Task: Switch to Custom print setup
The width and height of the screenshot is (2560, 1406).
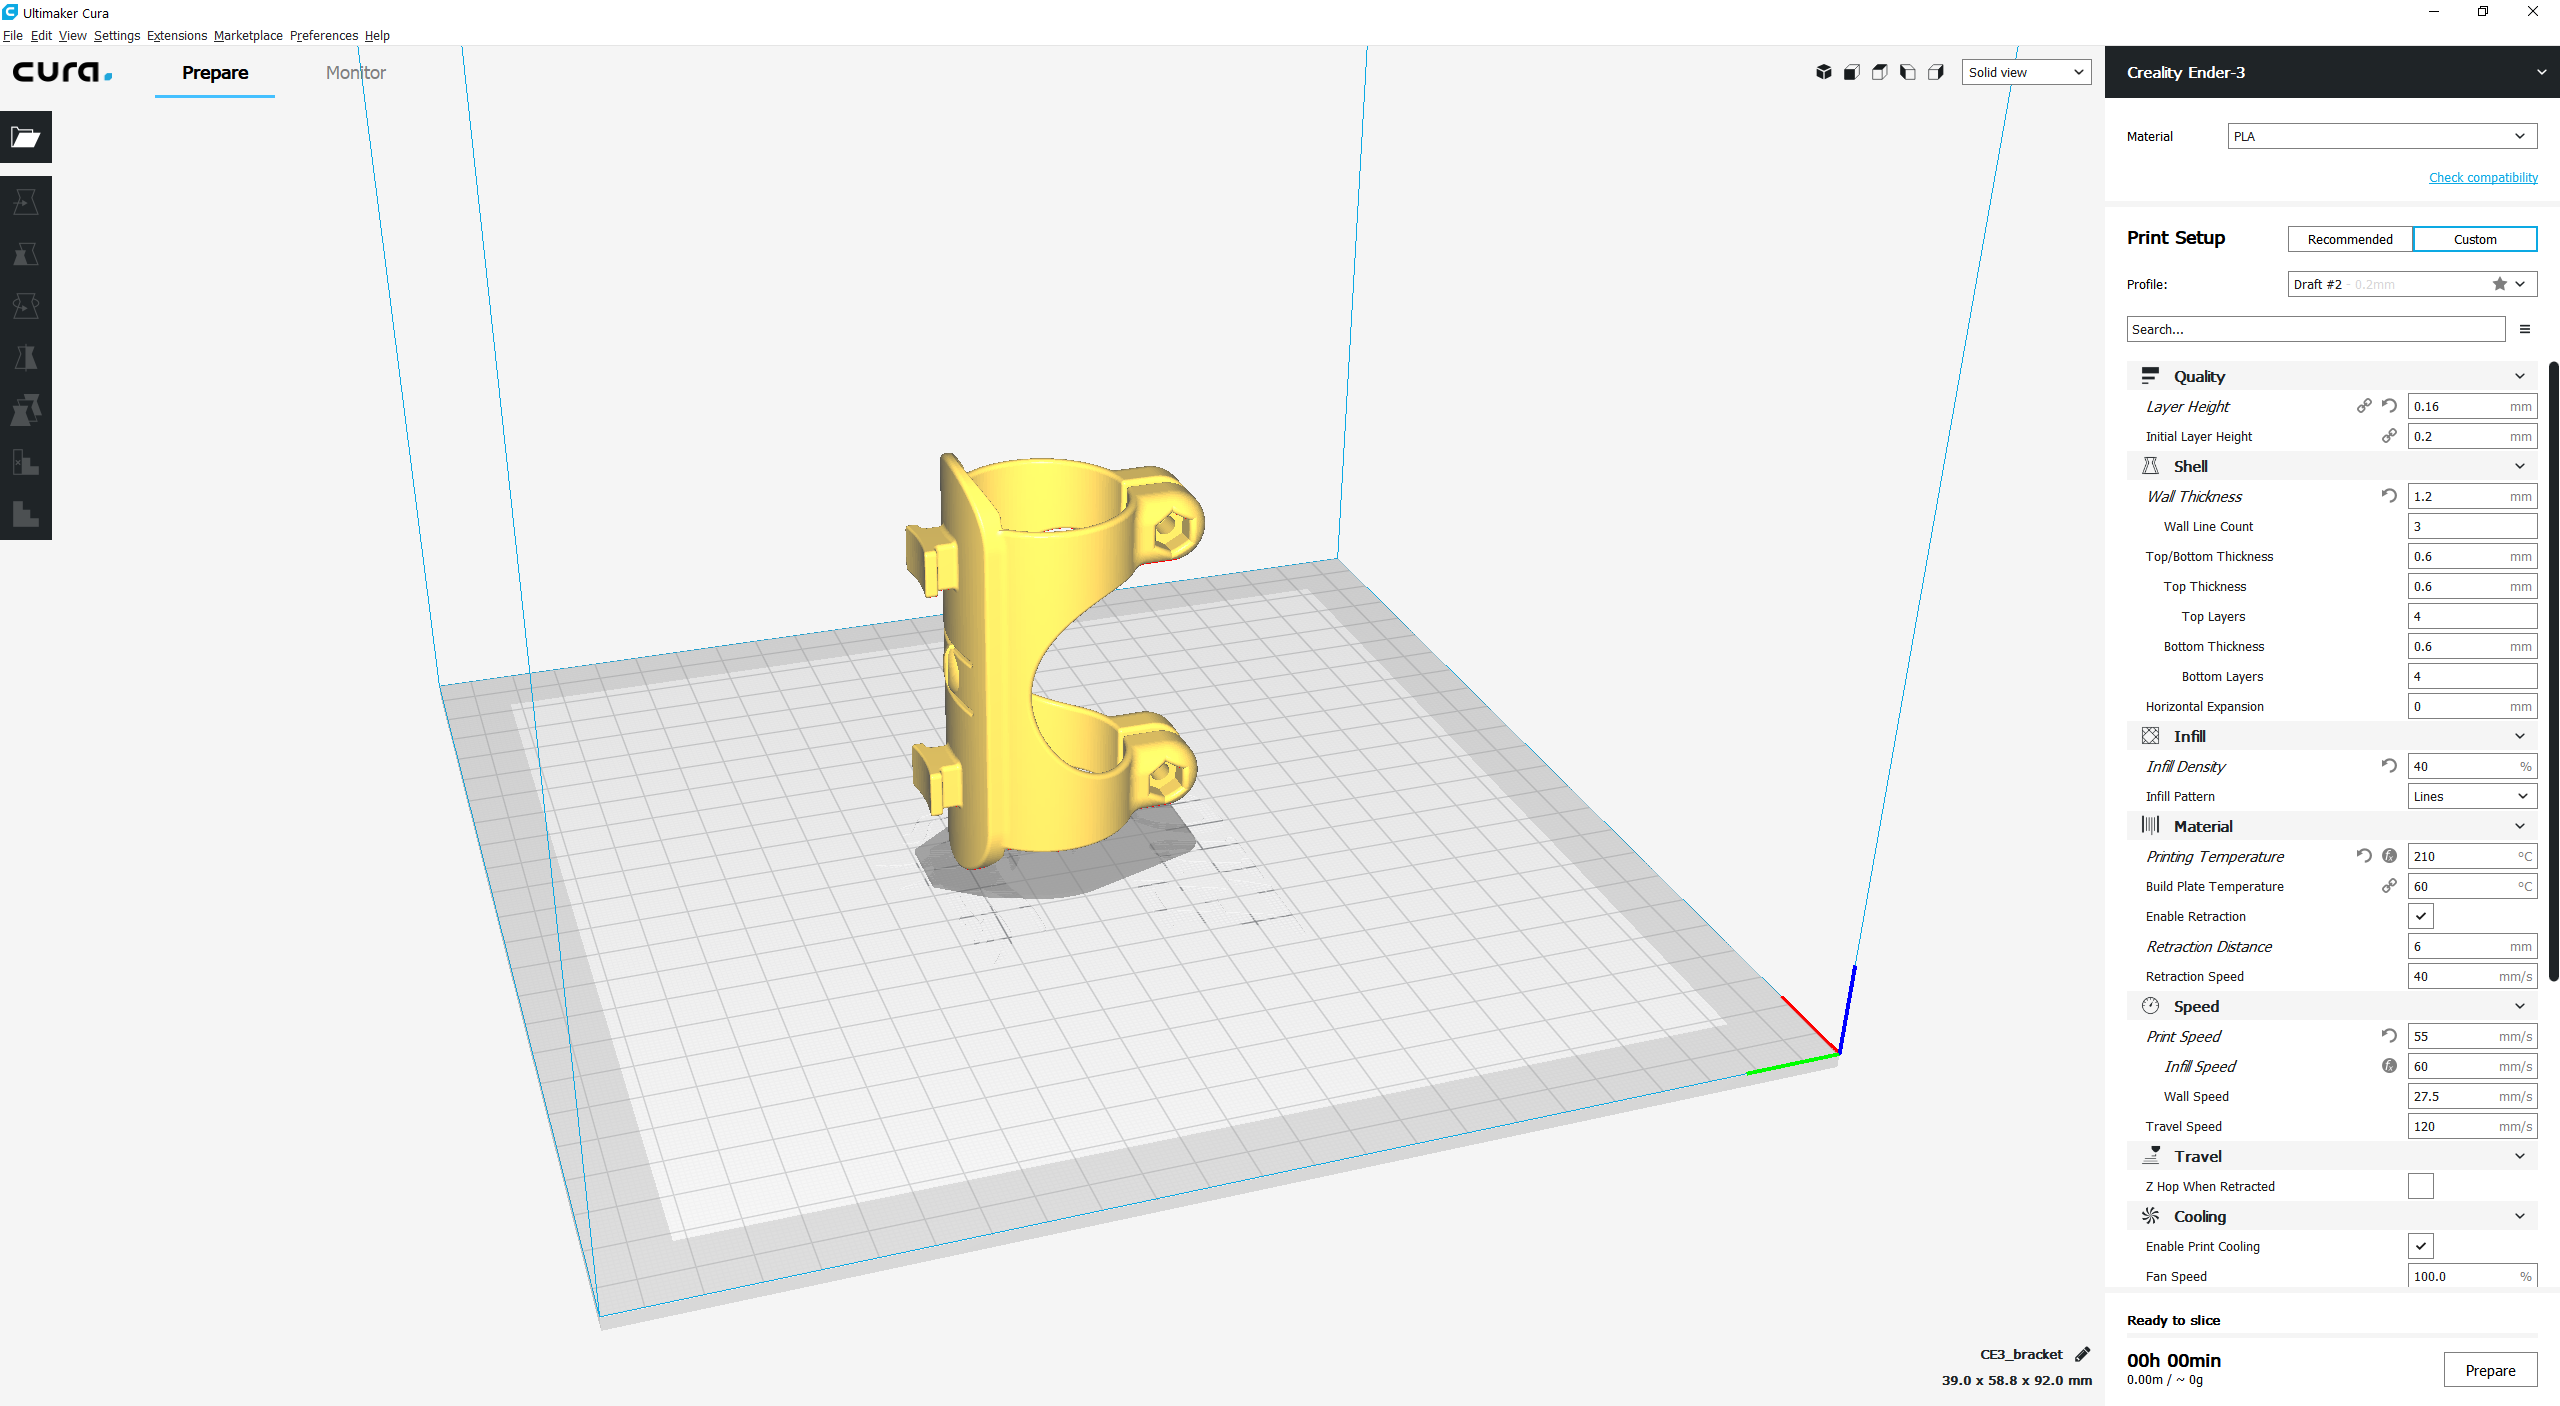Action: coord(2475,239)
